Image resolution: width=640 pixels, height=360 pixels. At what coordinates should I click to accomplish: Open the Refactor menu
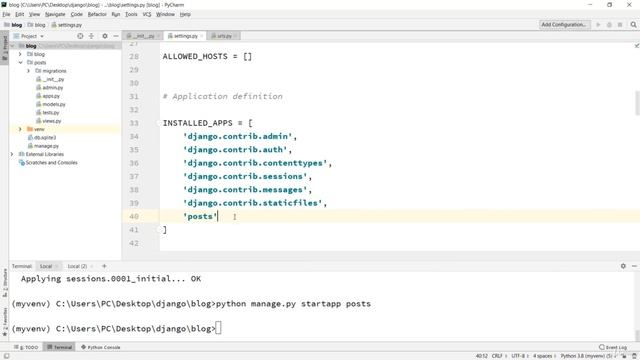pyautogui.click(x=97, y=14)
